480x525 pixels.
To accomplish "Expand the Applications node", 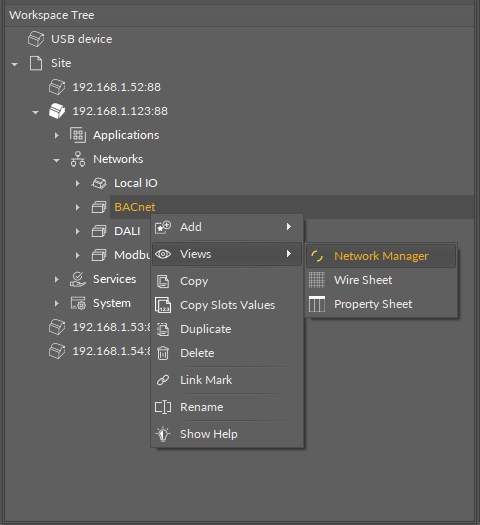I will click(57, 135).
